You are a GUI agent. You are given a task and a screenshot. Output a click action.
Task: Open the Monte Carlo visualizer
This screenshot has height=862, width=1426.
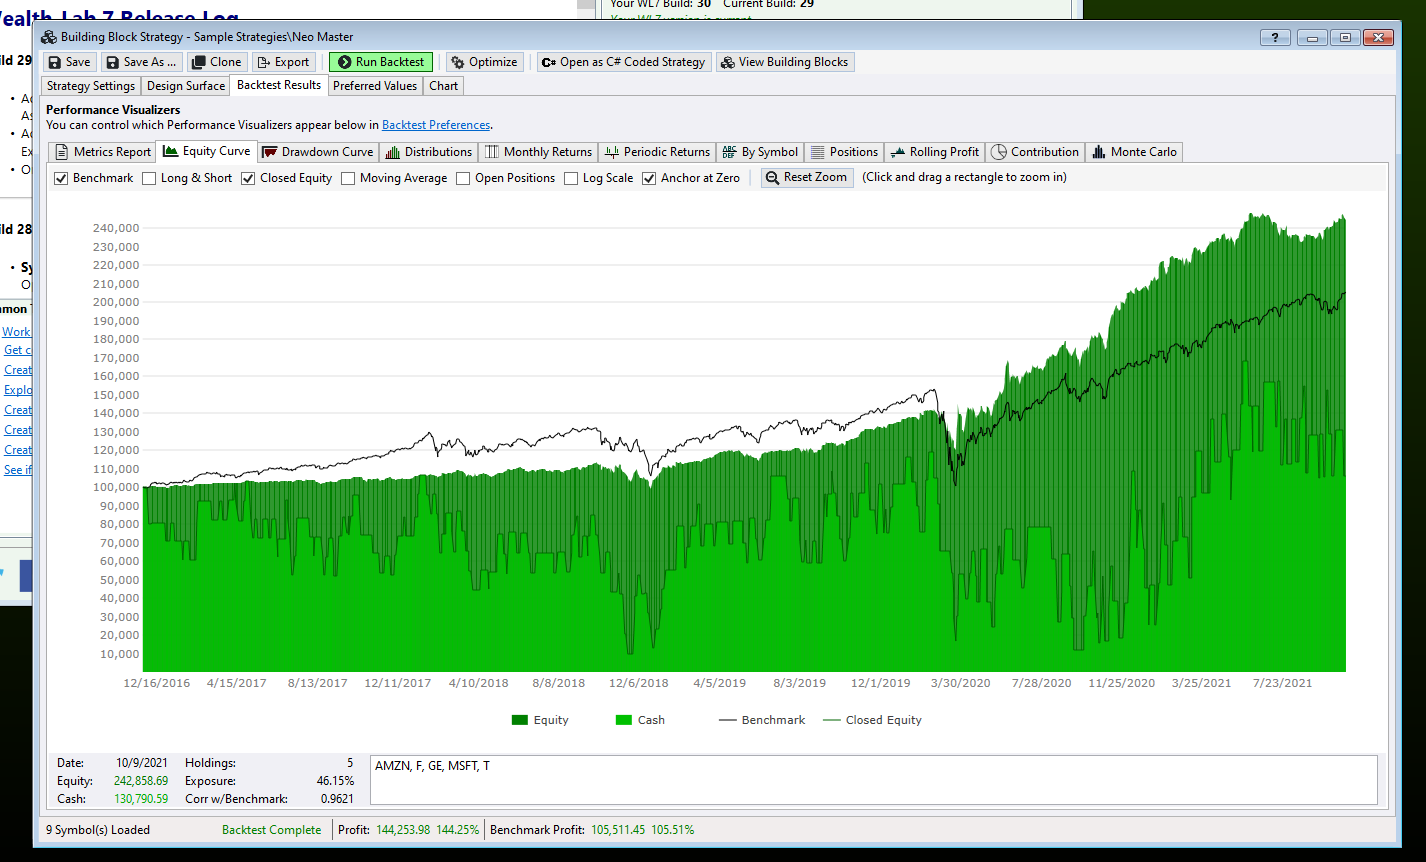(x=1134, y=152)
